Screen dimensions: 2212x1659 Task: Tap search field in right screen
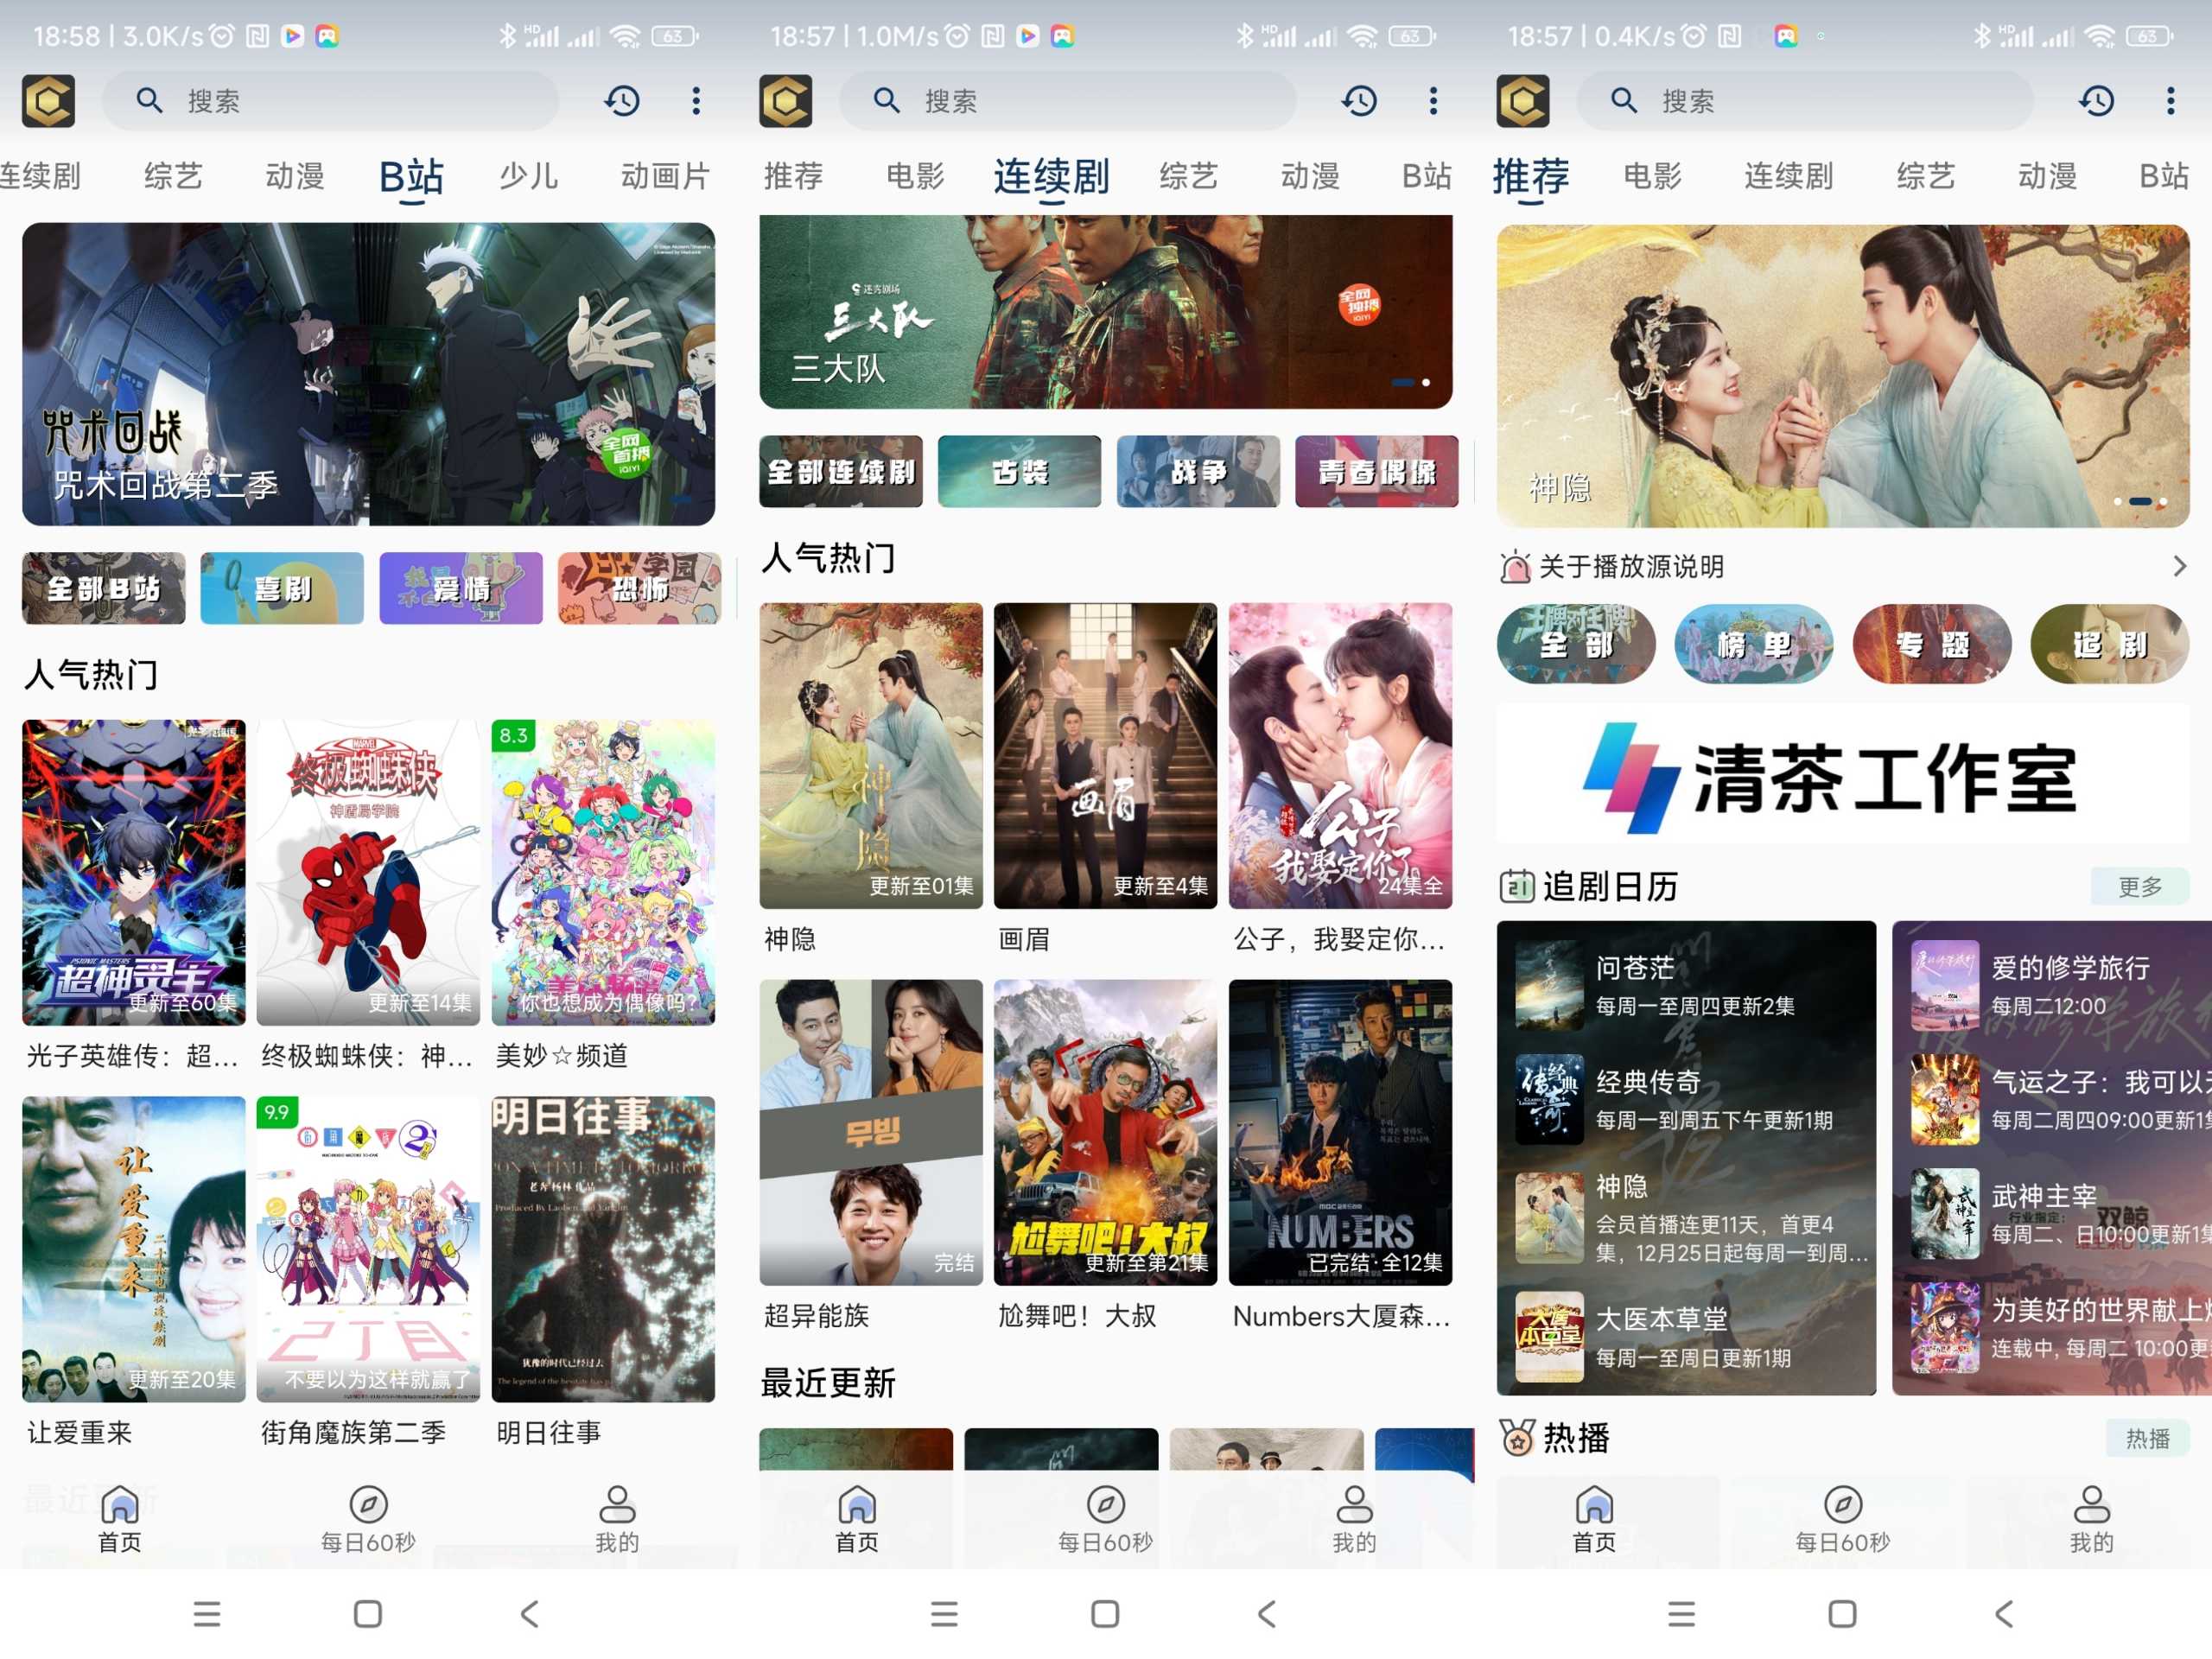coord(1805,101)
